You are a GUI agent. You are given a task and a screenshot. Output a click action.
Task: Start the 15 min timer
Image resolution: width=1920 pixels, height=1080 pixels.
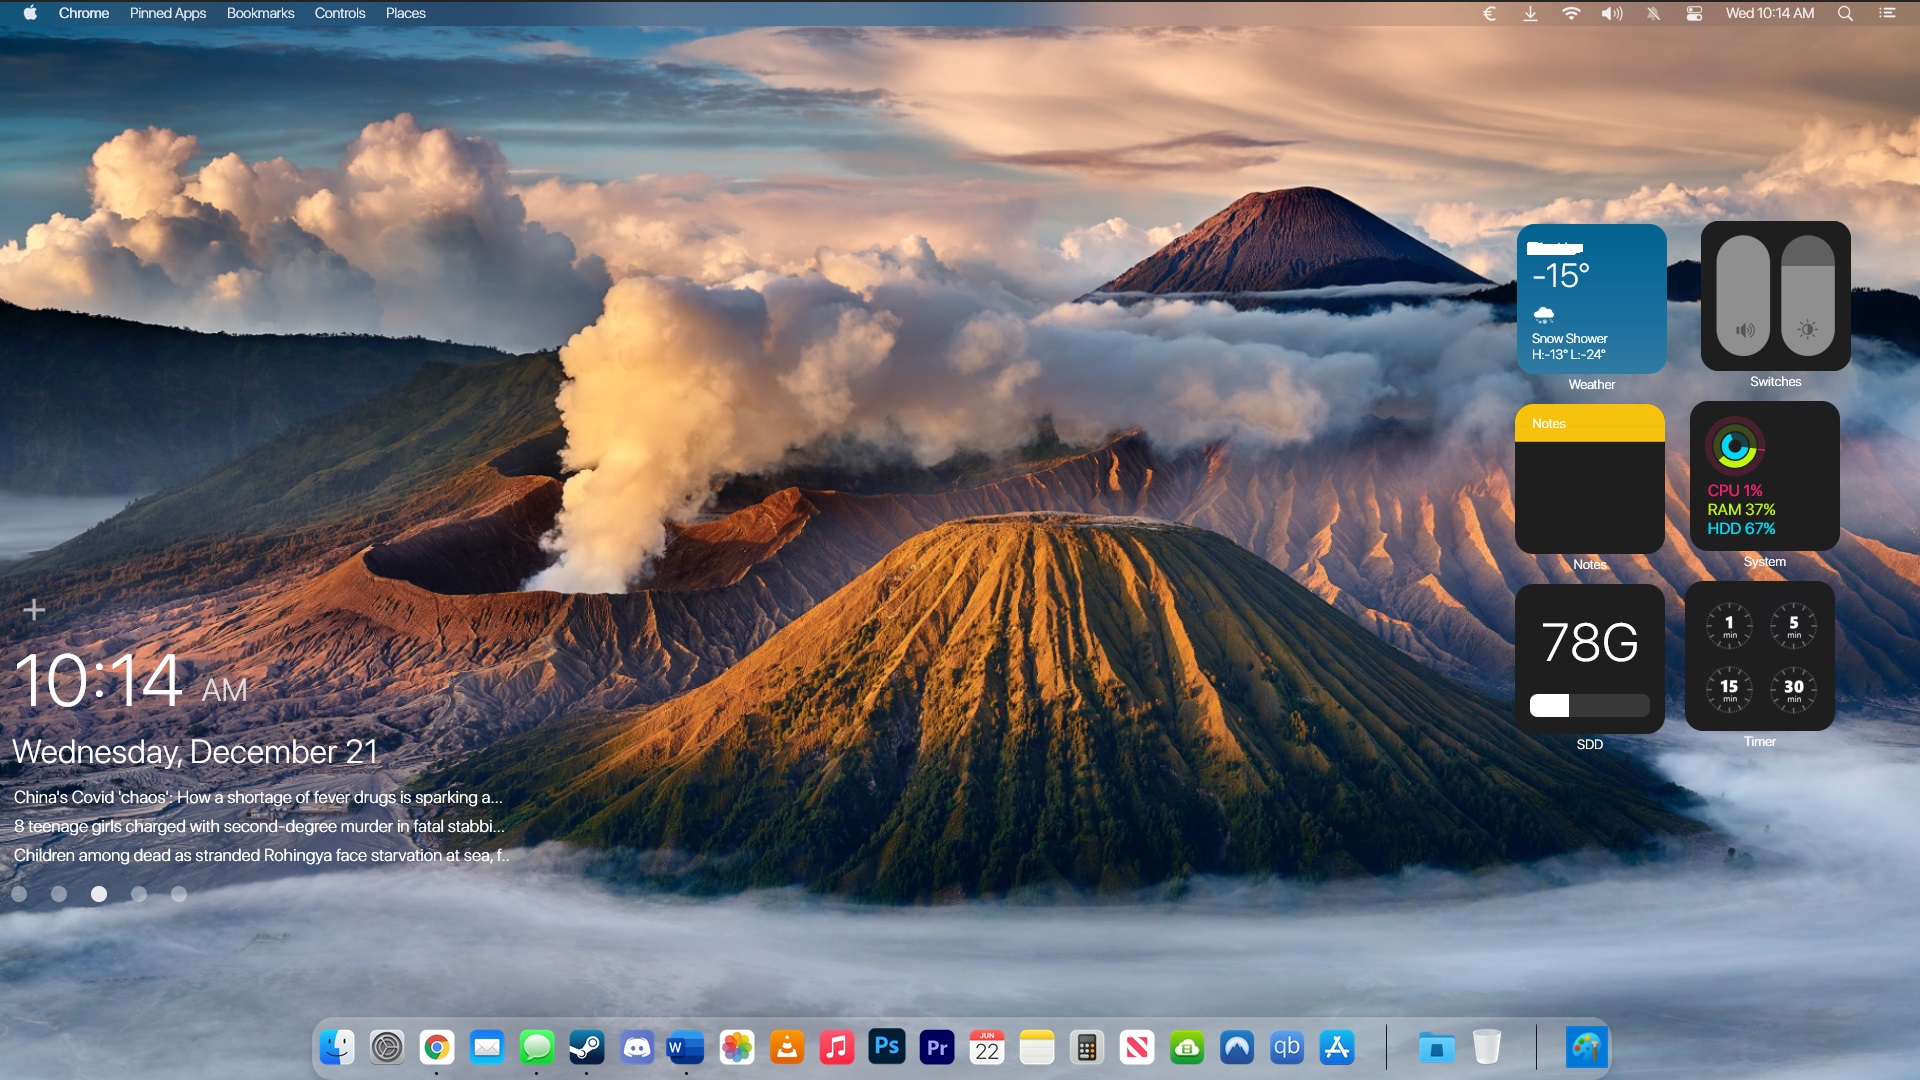[1729, 688]
